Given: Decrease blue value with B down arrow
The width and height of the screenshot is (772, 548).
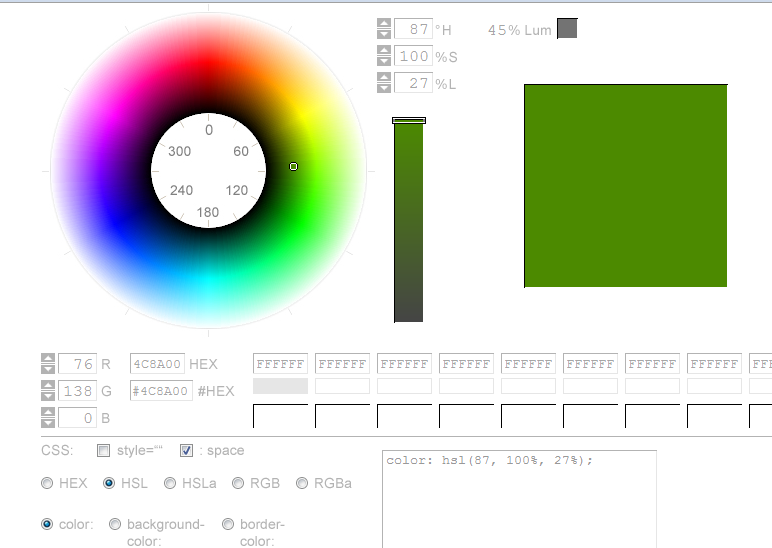Looking at the screenshot, I should pos(48,422).
